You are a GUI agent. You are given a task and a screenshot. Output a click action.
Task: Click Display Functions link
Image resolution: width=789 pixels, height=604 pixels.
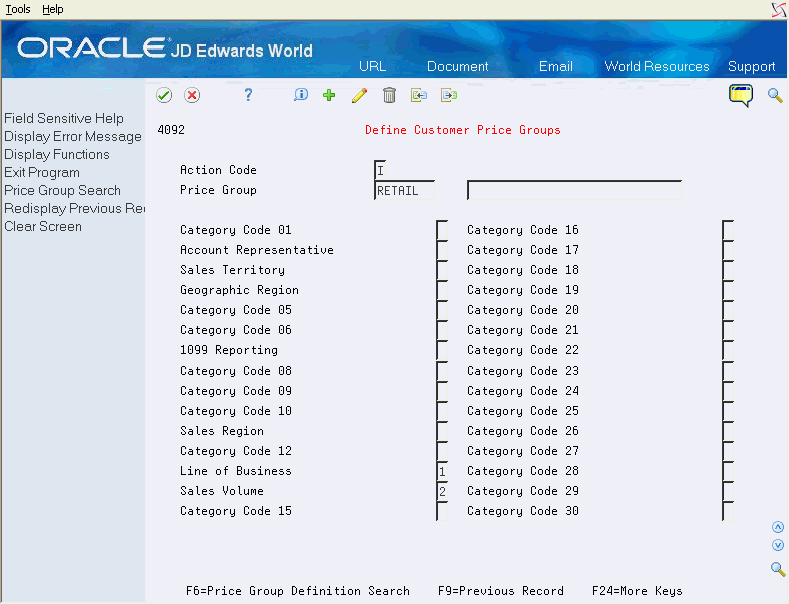point(57,155)
